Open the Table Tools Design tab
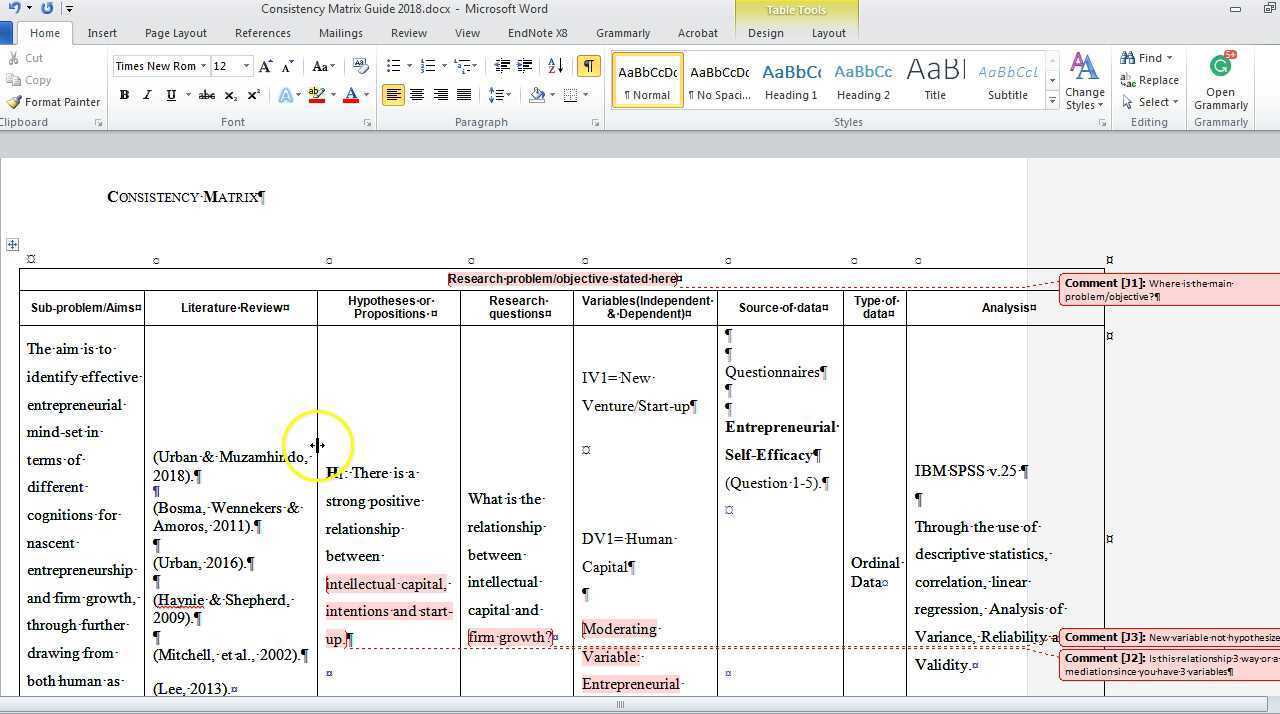 765,33
